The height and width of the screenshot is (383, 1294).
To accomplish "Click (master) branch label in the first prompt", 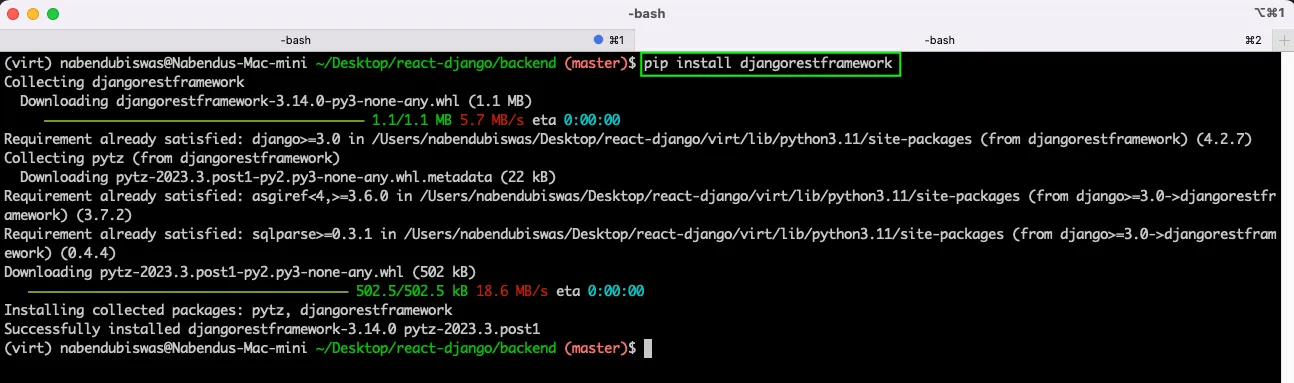I will pyautogui.click(x=596, y=63).
